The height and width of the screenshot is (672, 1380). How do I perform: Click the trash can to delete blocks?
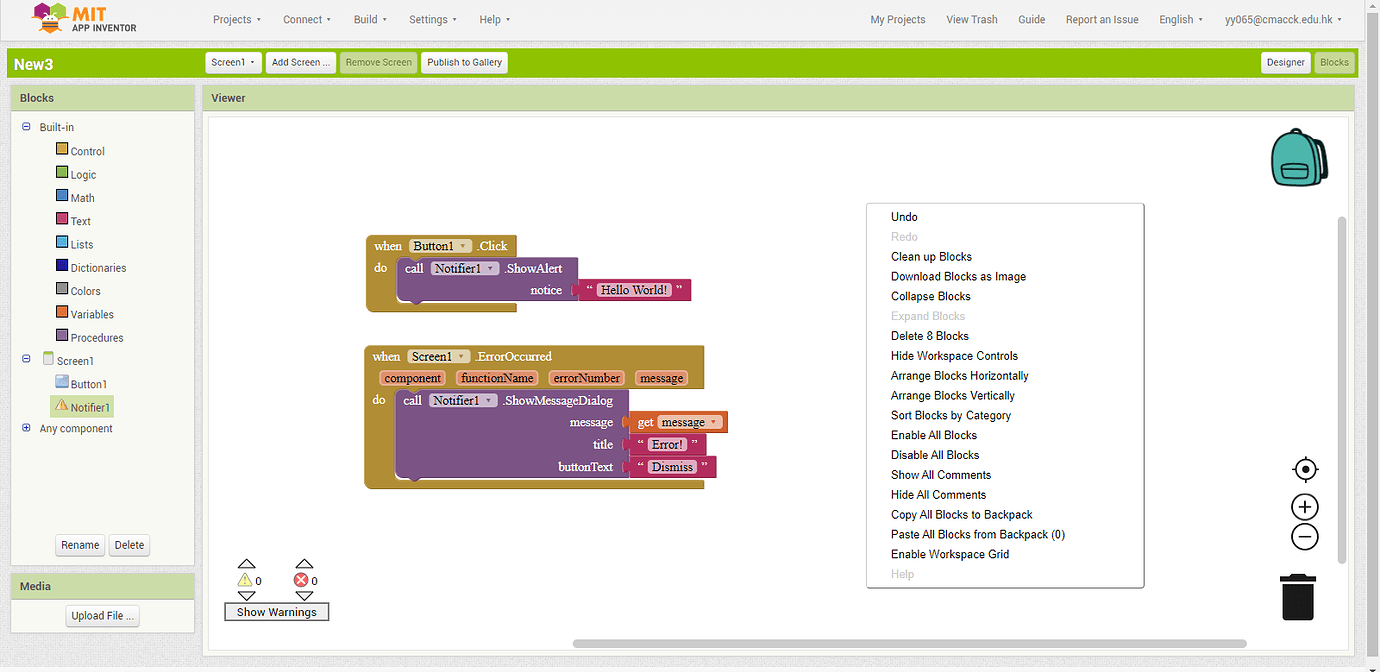coord(1298,596)
